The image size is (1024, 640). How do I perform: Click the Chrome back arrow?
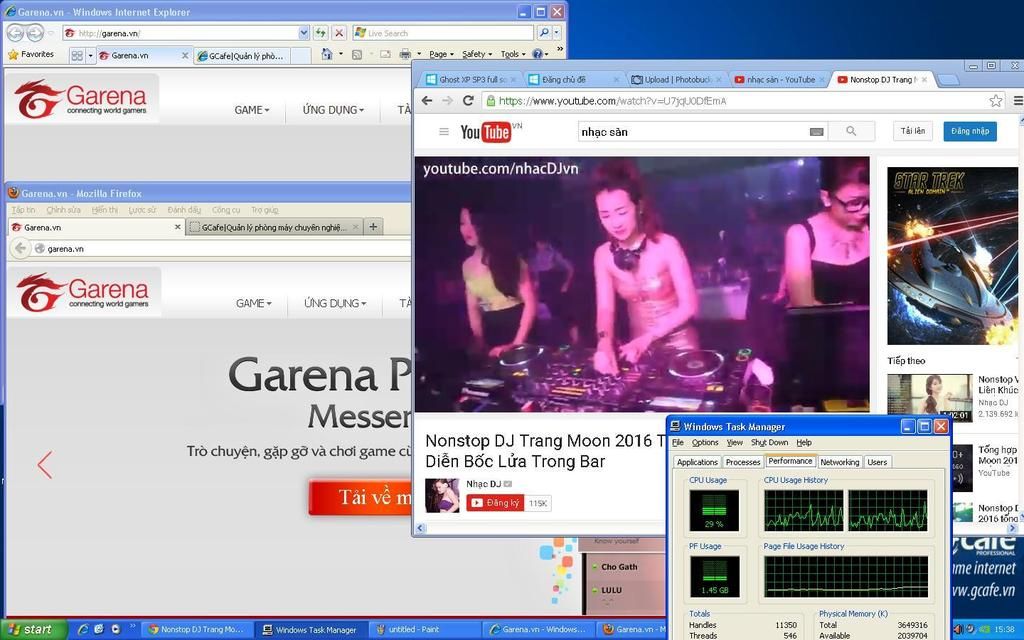point(427,101)
